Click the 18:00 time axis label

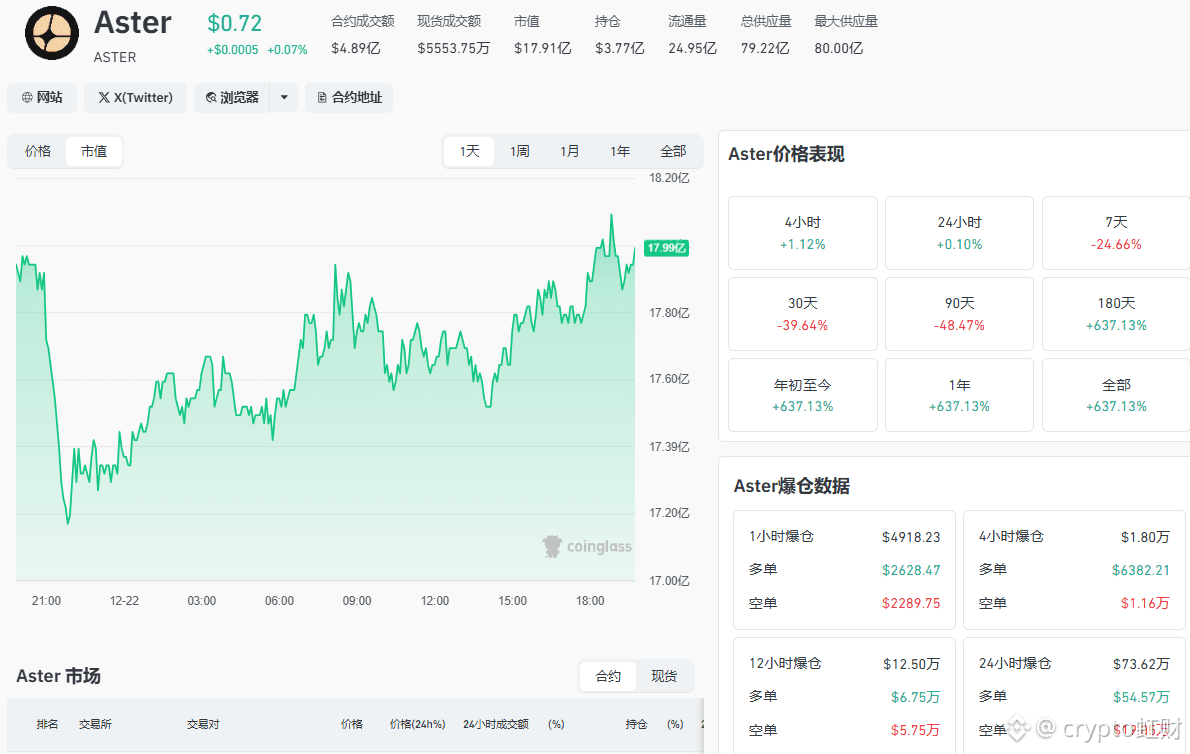tap(590, 601)
